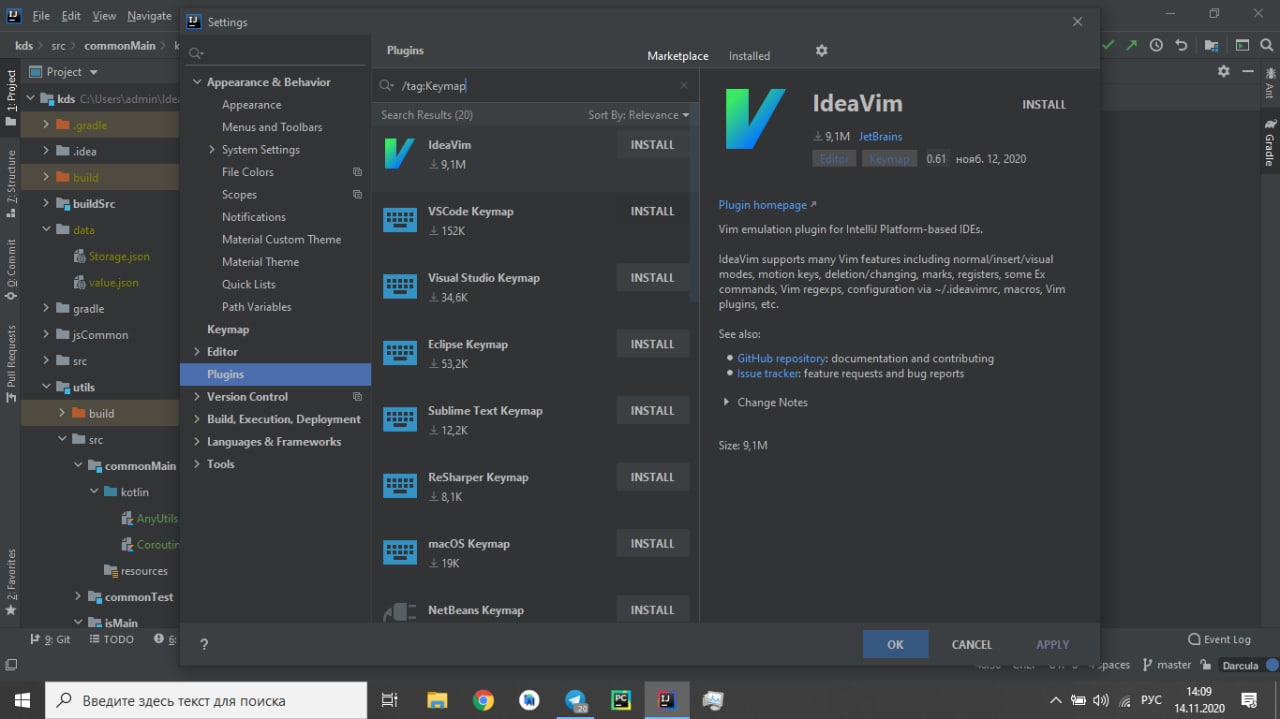Viewport: 1280px width, 719px height.
Task: Select the IdeaVim plugin logo in results list
Action: point(400,154)
